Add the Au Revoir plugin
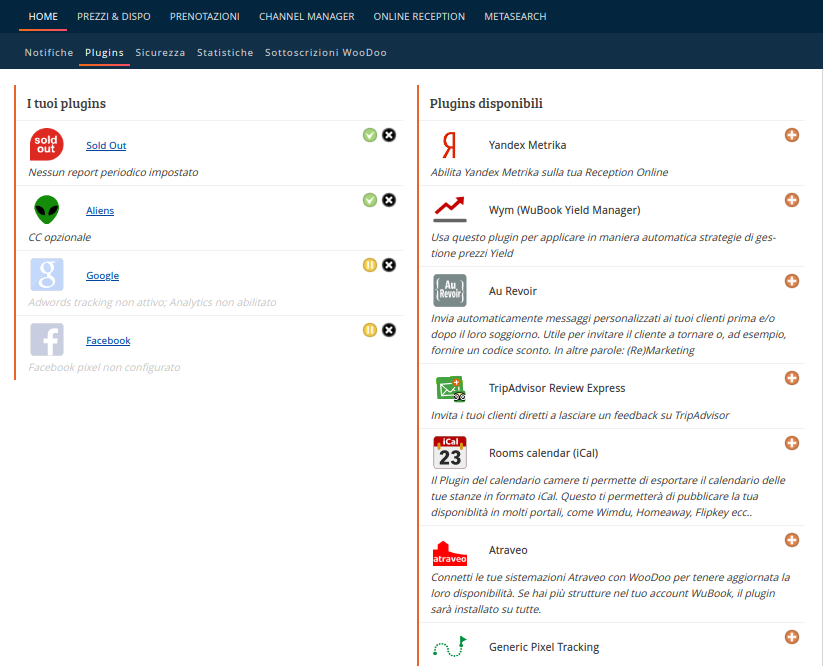The width and height of the screenshot is (823, 666). [x=791, y=281]
